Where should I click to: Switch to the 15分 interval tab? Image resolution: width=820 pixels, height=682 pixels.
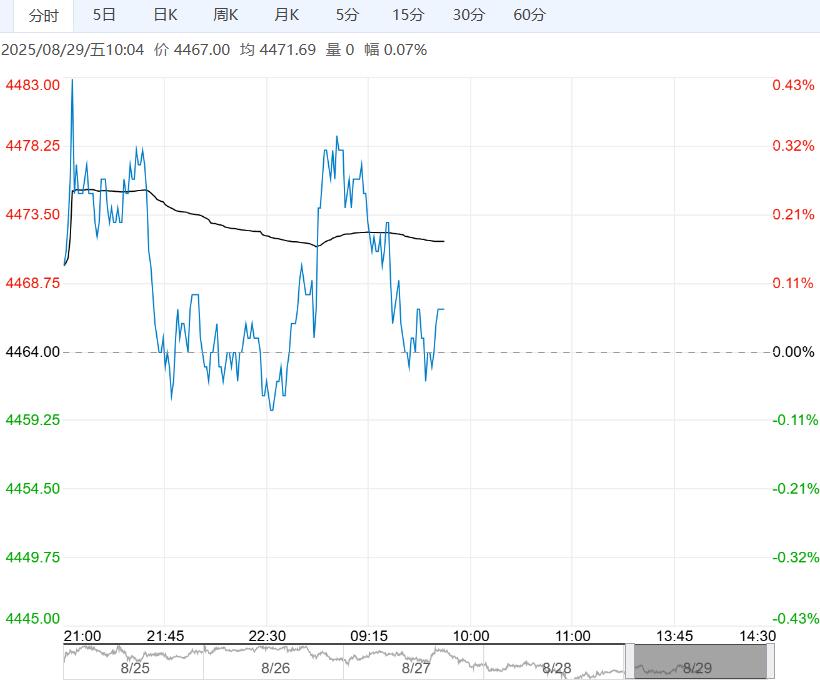pos(408,15)
